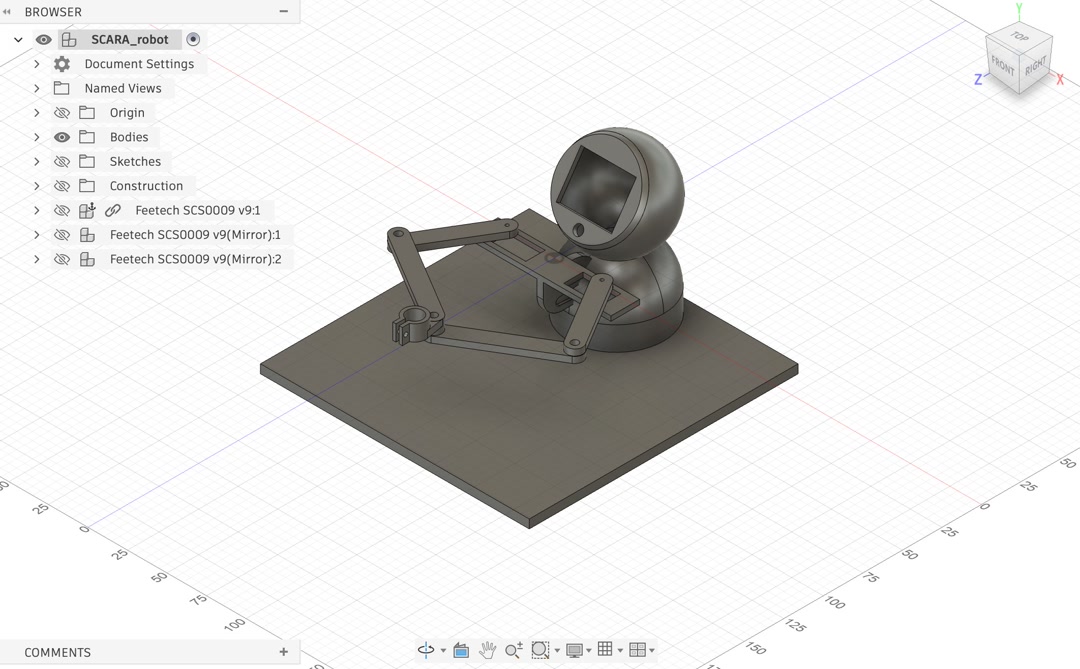Select Feetech SCS0009 v9(Mirror):1 label
1080x669 pixels.
coord(195,235)
